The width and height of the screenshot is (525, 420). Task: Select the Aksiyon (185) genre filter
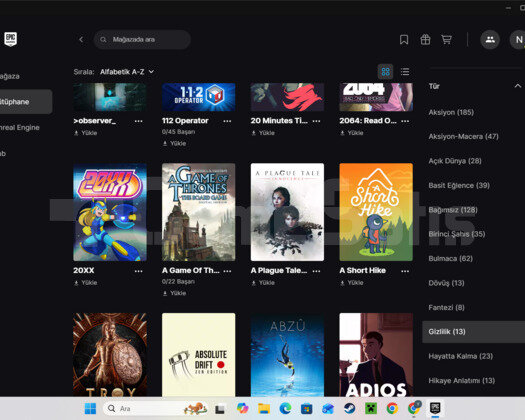(x=451, y=112)
